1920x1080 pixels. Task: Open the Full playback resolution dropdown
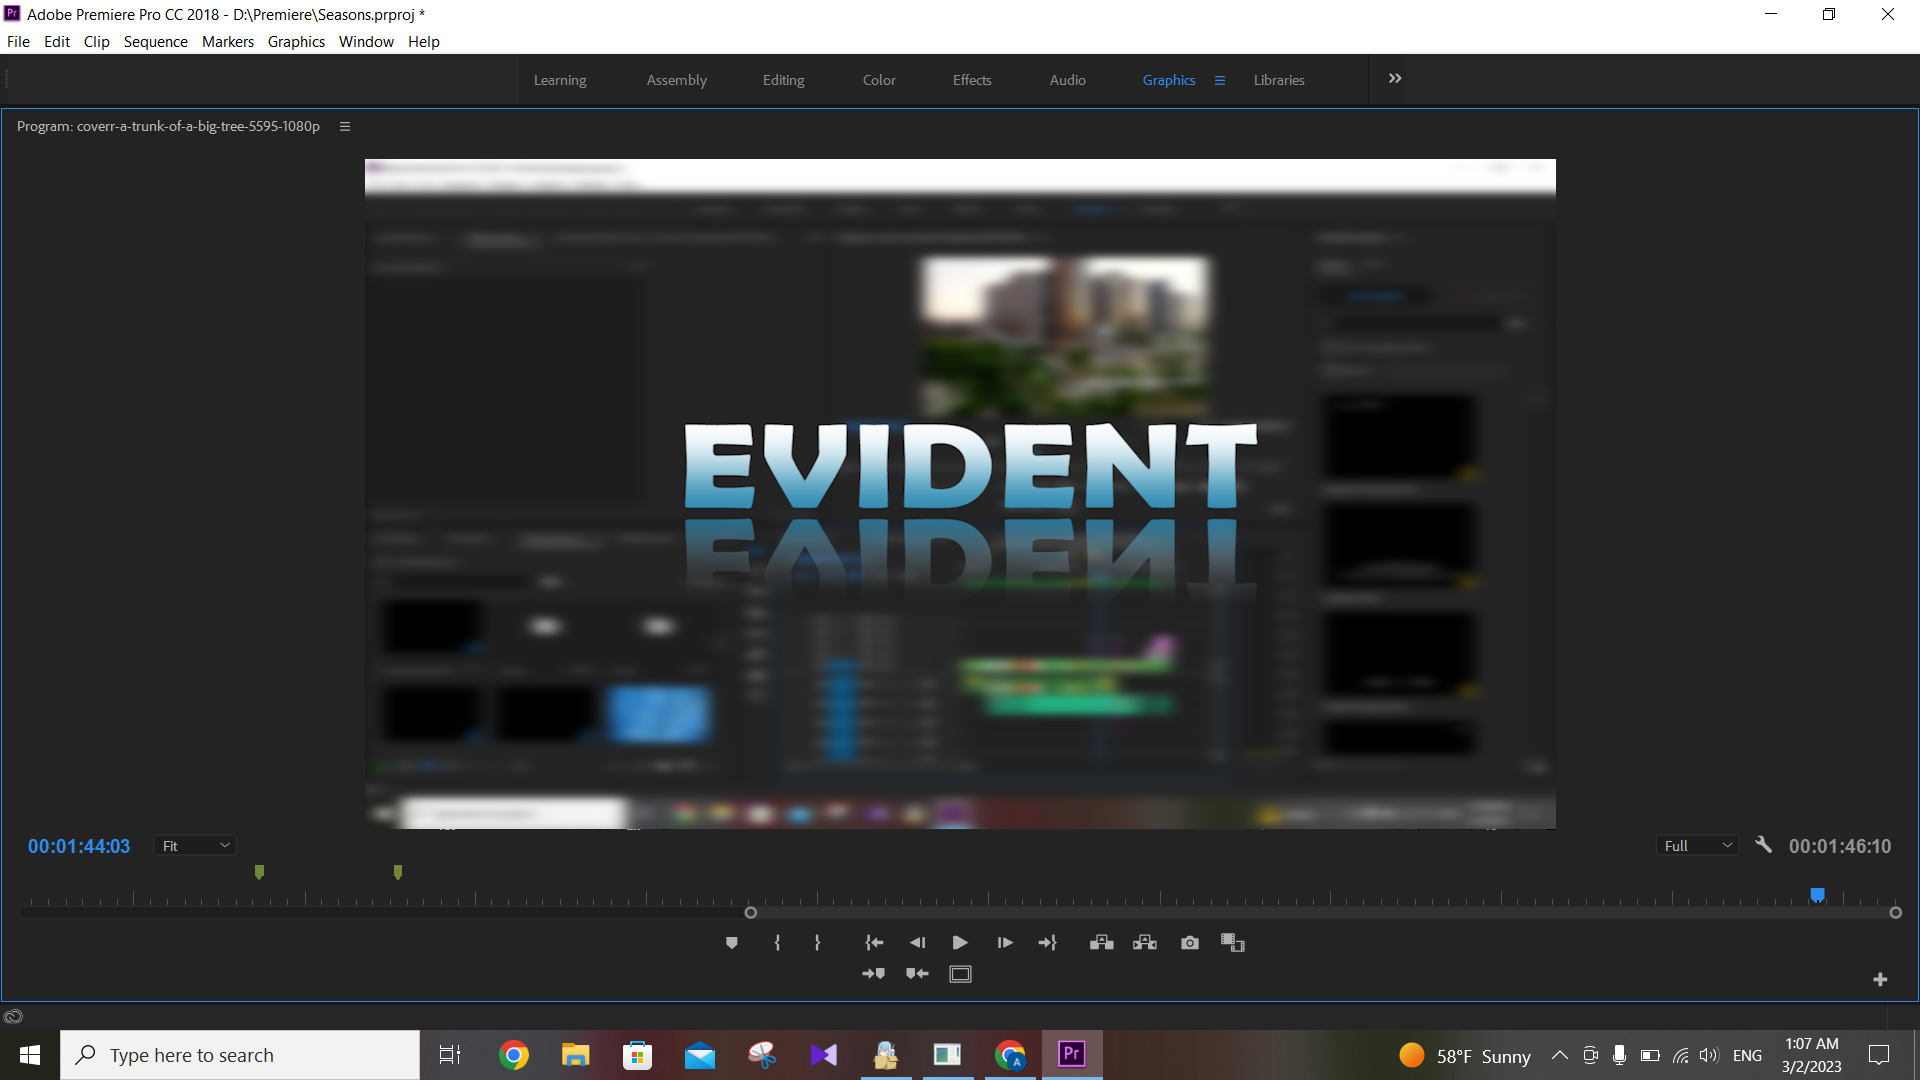point(1697,846)
